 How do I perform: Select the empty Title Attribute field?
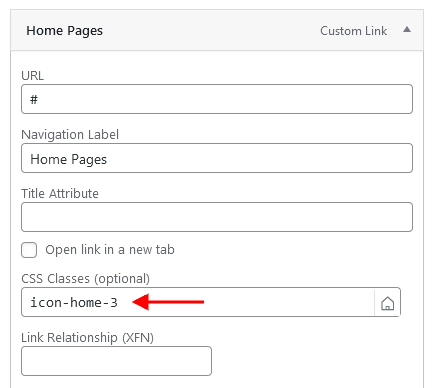tap(217, 217)
